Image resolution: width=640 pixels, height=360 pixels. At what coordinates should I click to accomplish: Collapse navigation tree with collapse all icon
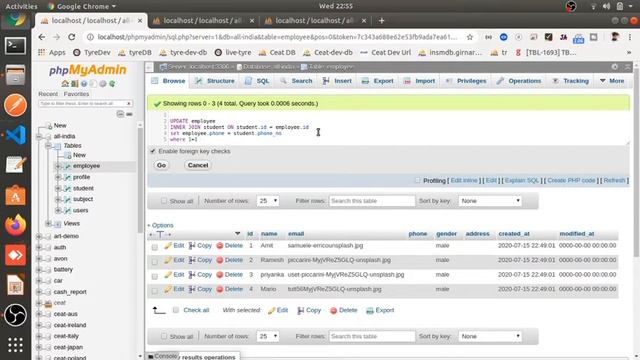coord(120,114)
